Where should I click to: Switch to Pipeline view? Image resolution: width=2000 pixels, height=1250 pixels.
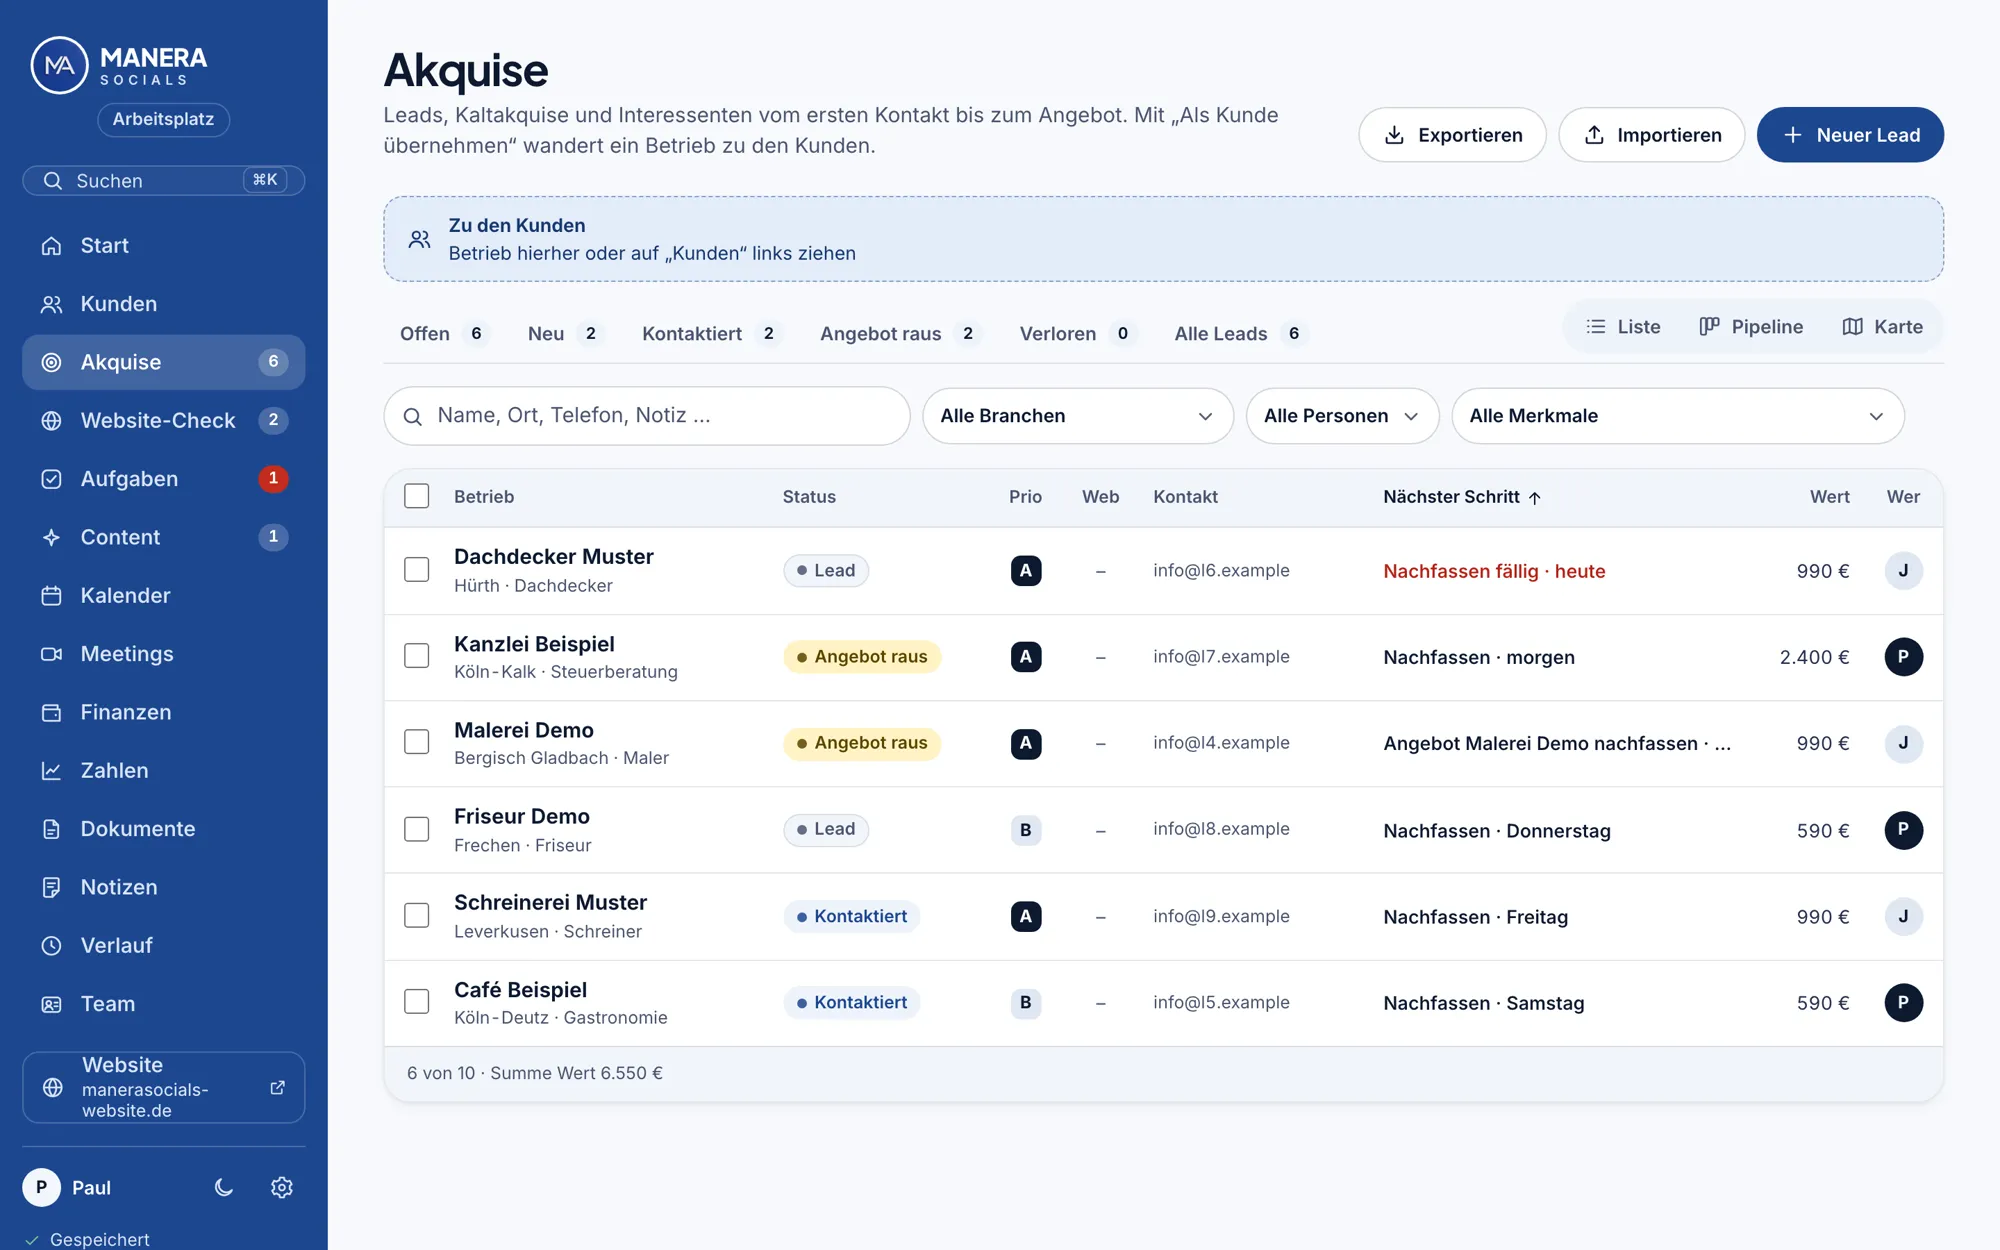(1751, 327)
